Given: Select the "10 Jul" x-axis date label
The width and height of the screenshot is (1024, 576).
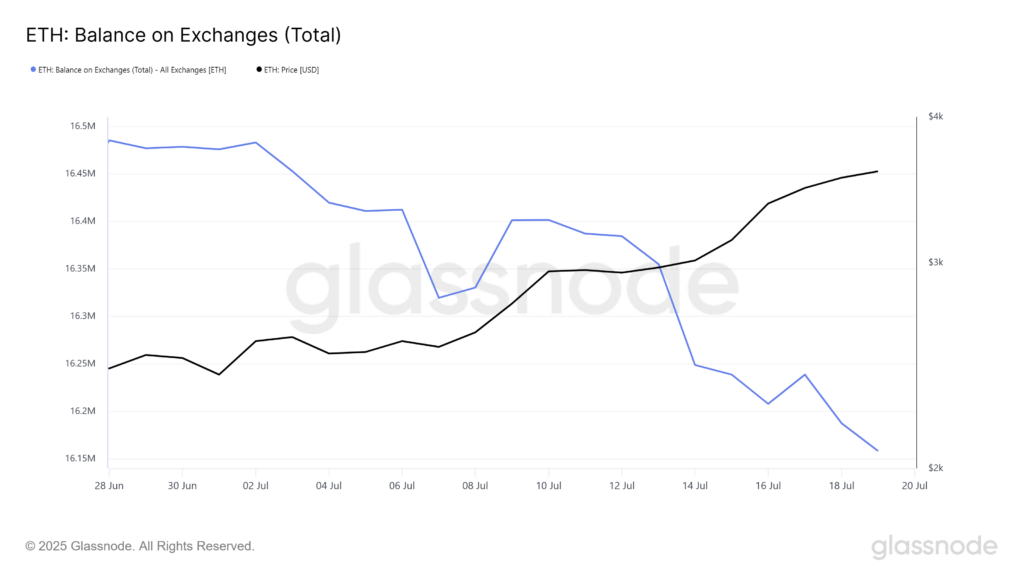Looking at the screenshot, I should (x=548, y=486).
